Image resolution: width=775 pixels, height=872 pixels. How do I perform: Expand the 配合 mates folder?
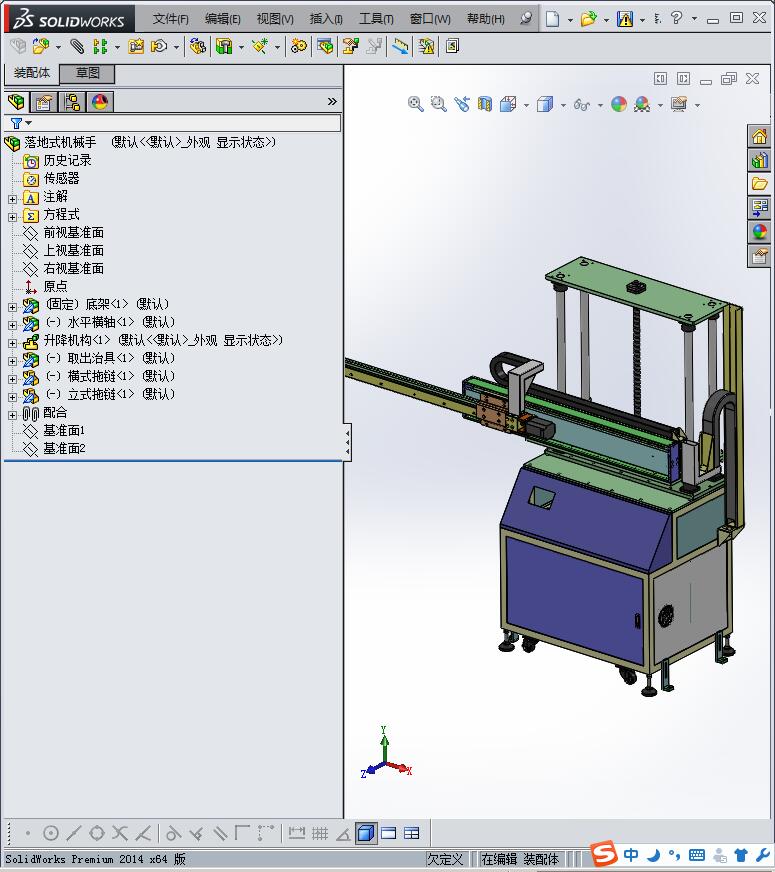pyautogui.click(x=12, y=415)
